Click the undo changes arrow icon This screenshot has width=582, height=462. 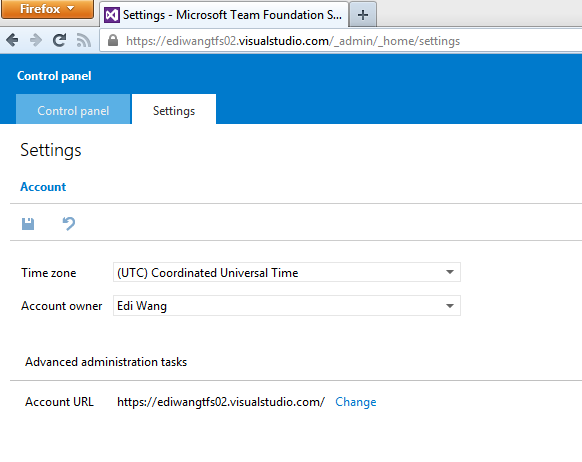tap(69, 223)
